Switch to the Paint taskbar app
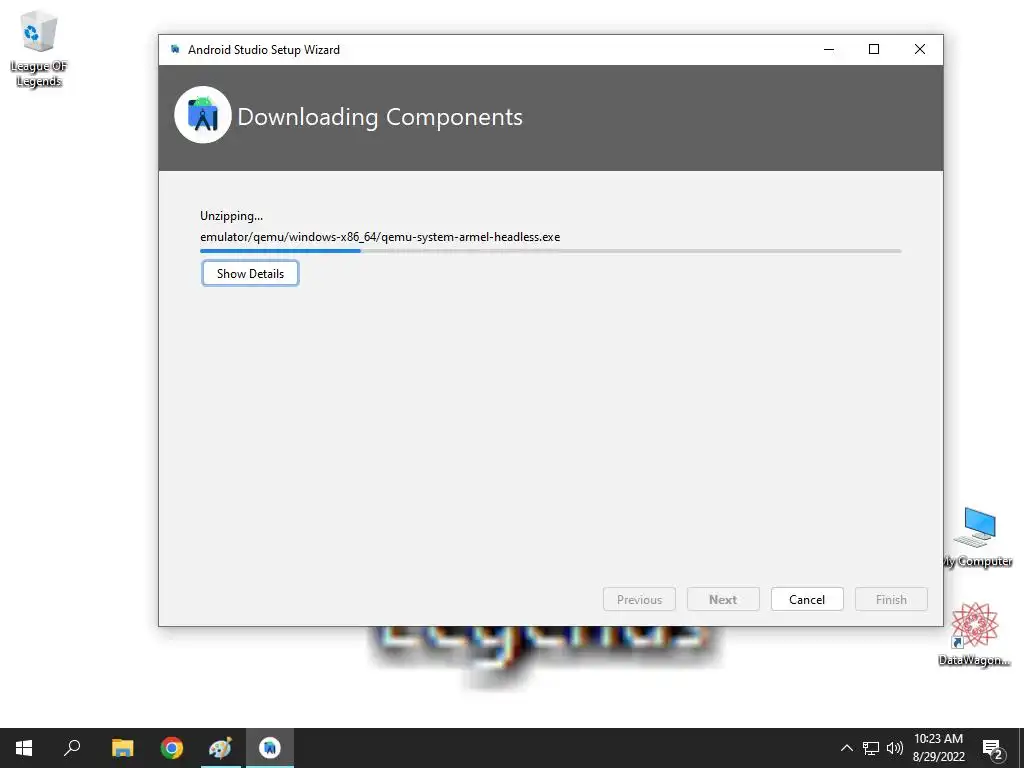 220,748
